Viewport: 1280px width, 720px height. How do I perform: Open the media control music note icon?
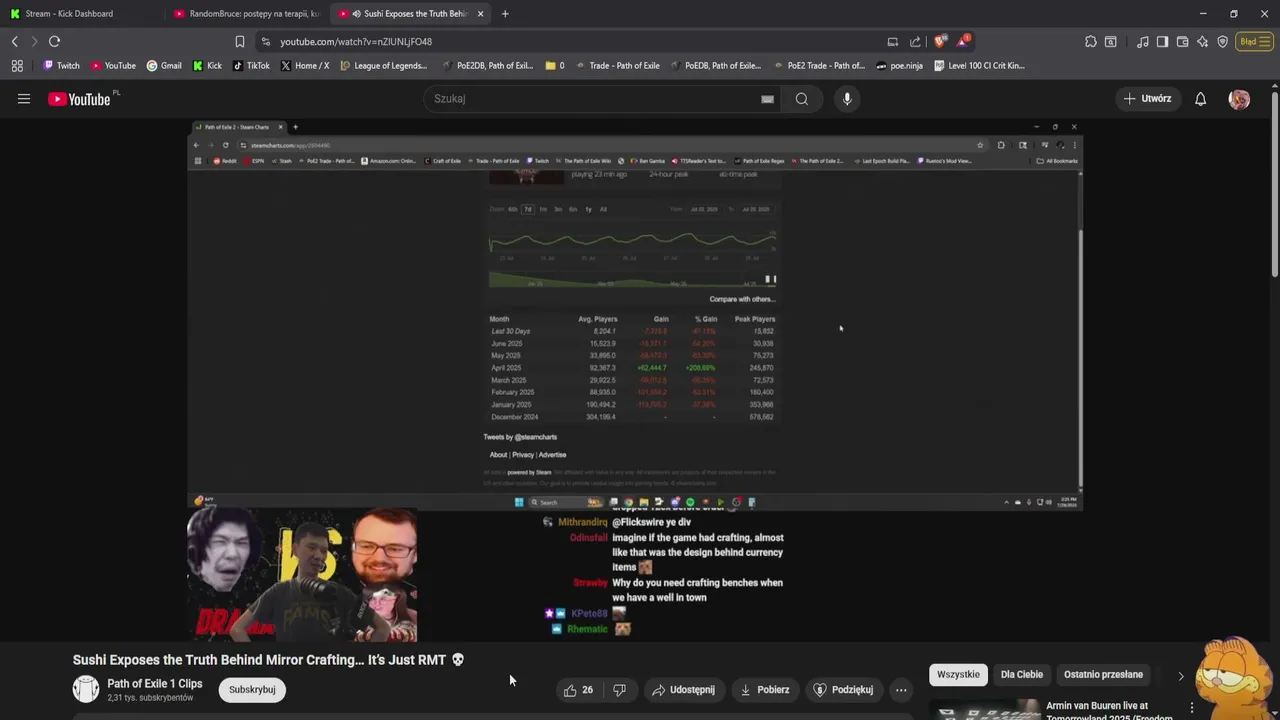coord(1142,42)
